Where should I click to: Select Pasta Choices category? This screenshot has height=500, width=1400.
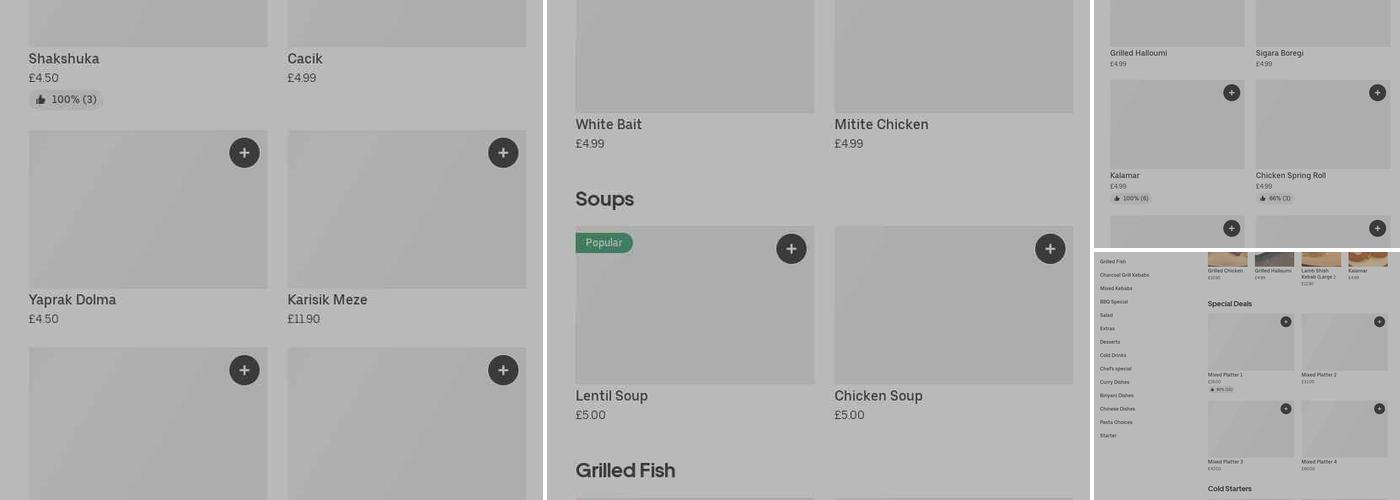[x=1115, y=422]
